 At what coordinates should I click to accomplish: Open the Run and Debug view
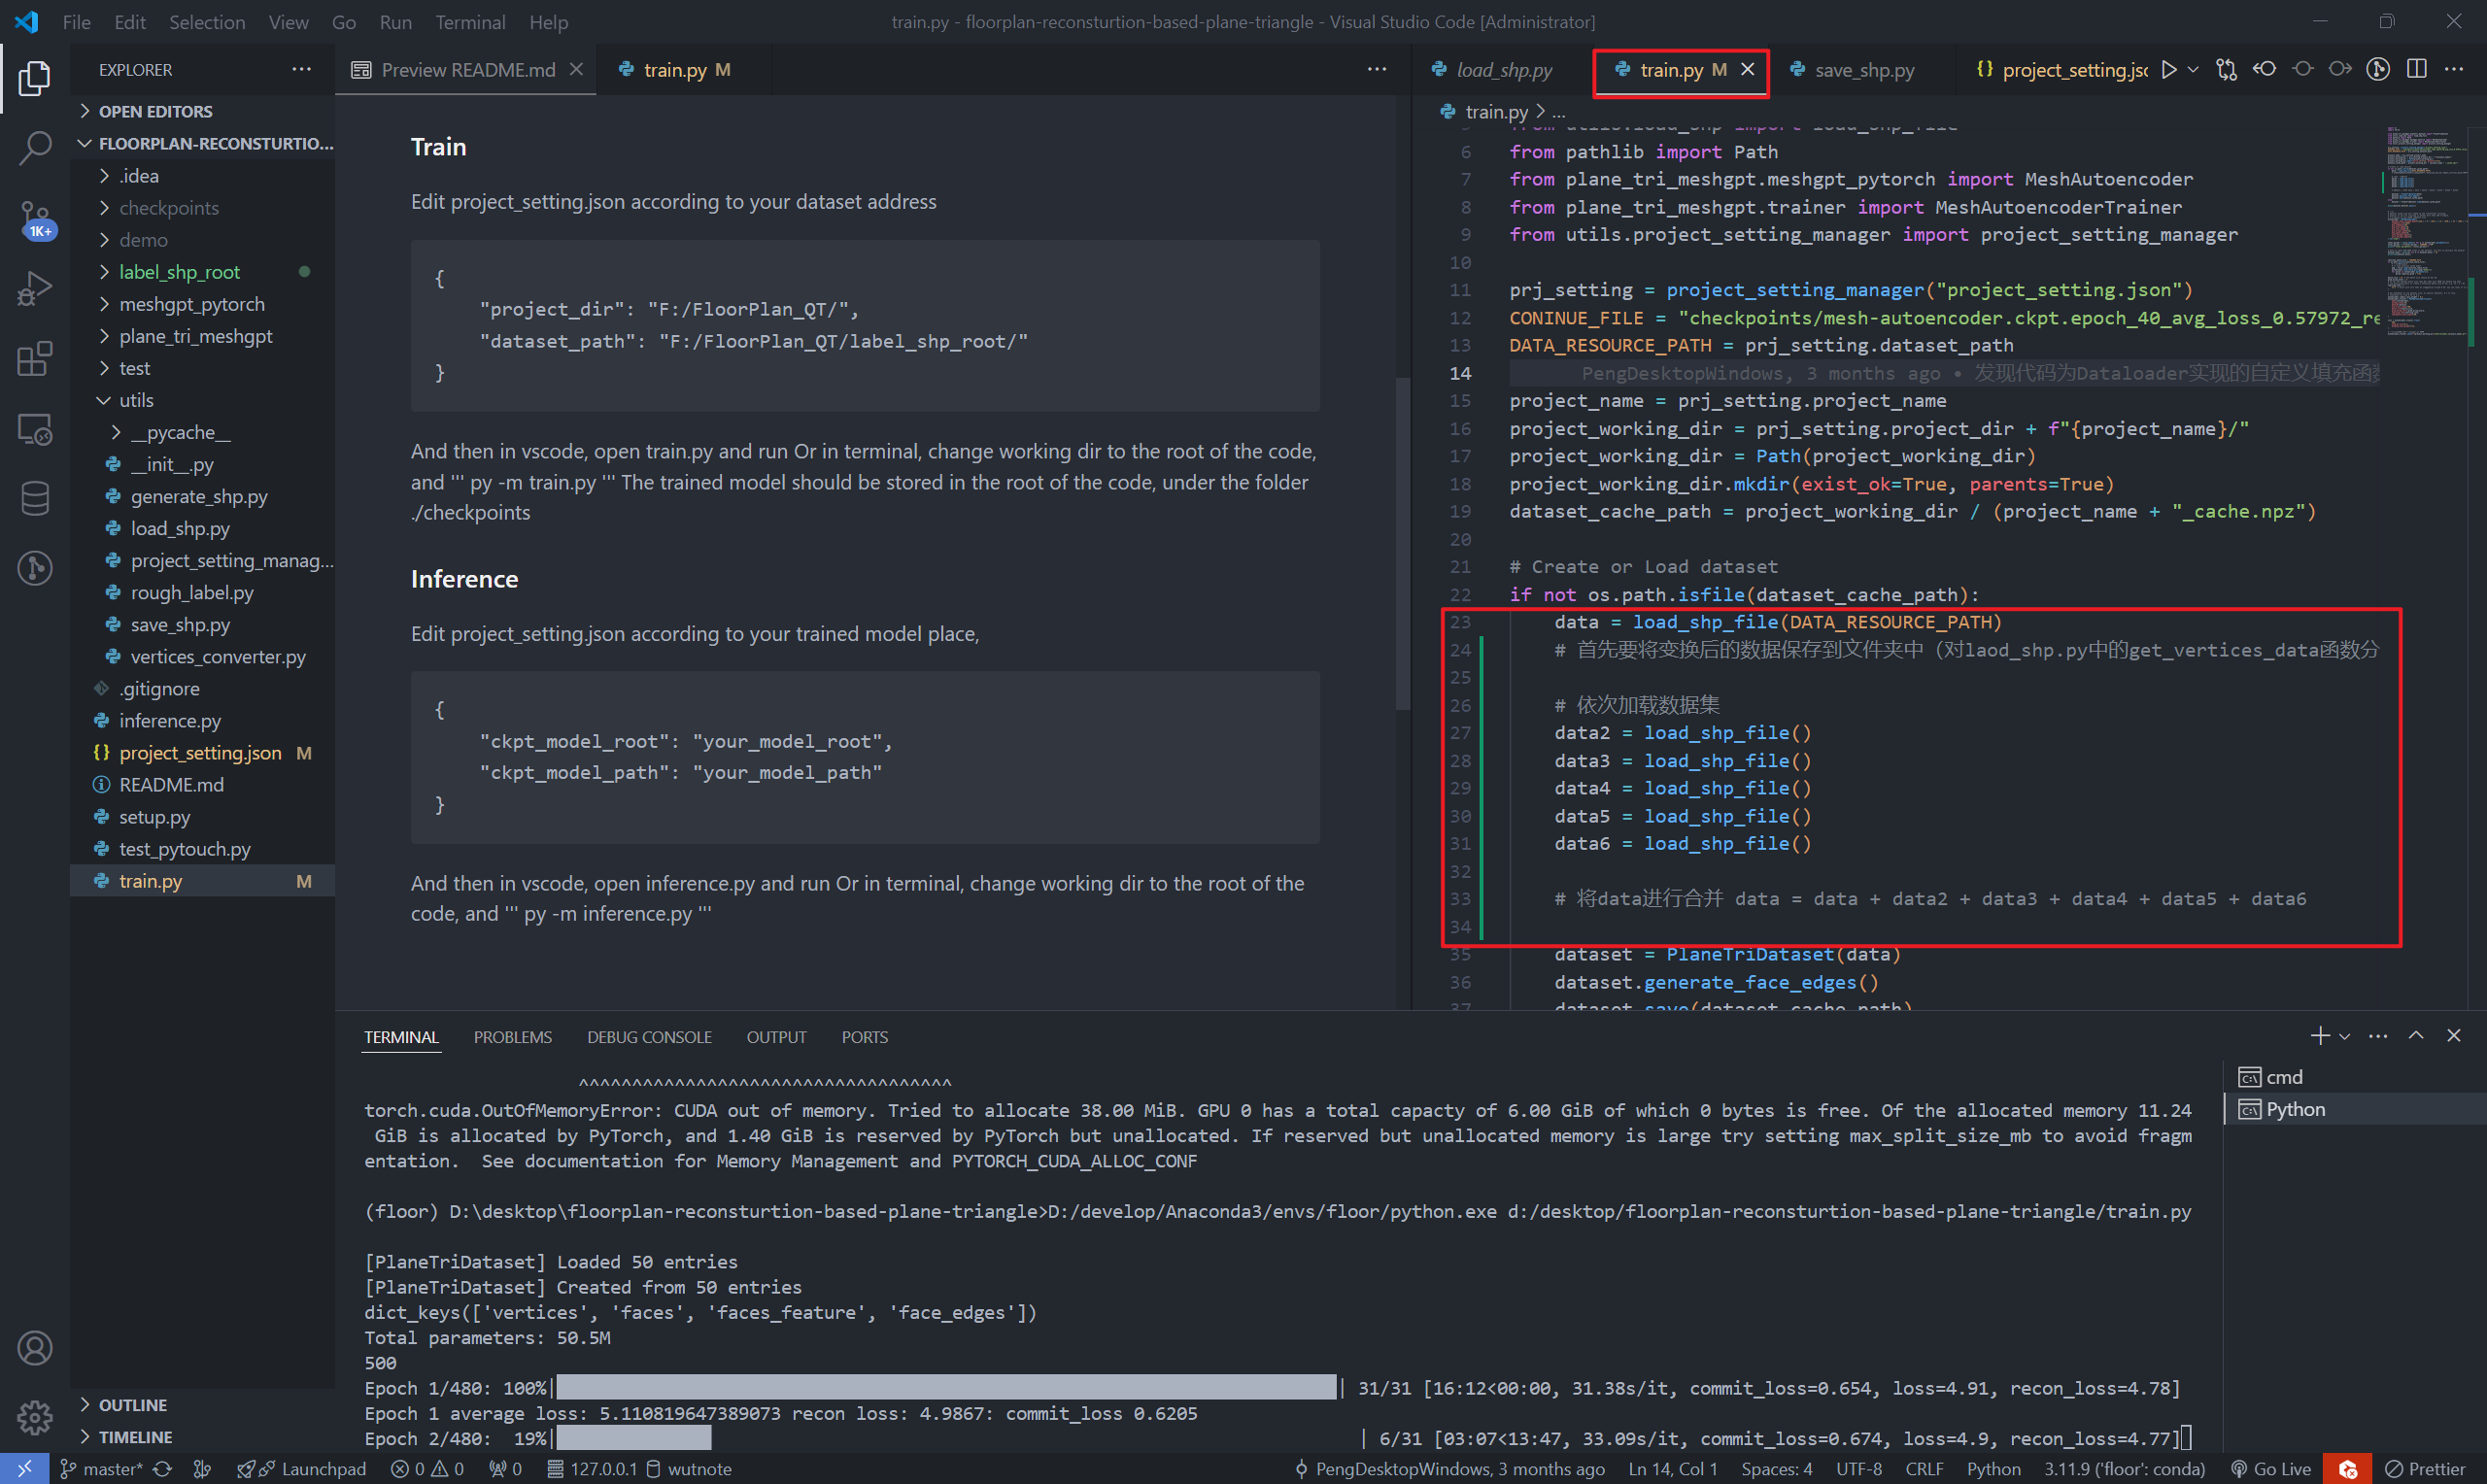[34, 289]
